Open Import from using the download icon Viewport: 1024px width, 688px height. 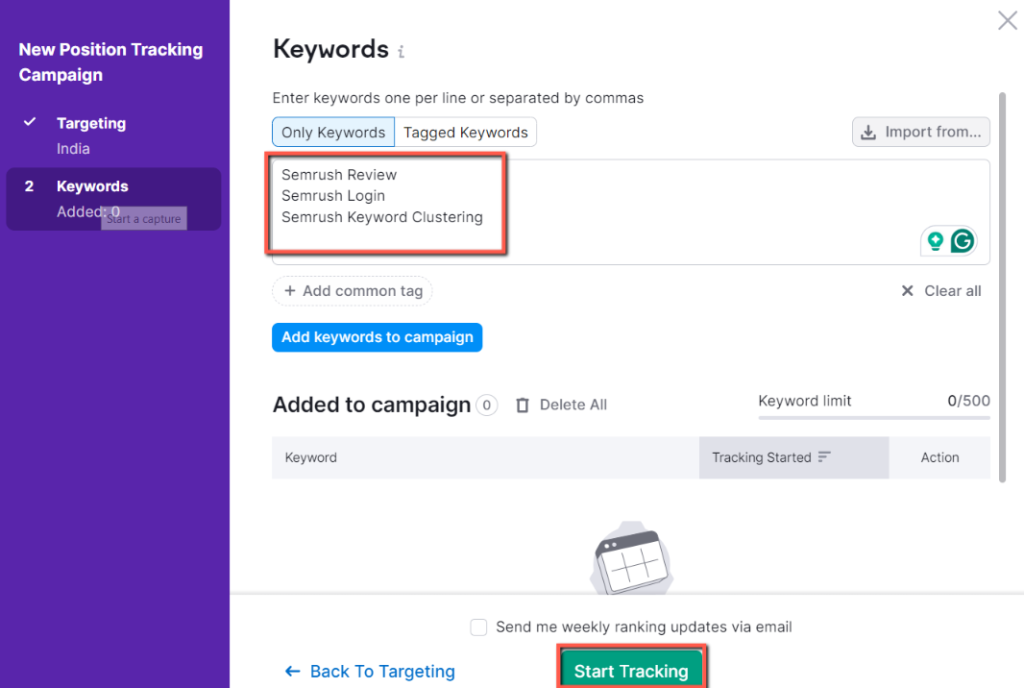[x=870, y=131]
